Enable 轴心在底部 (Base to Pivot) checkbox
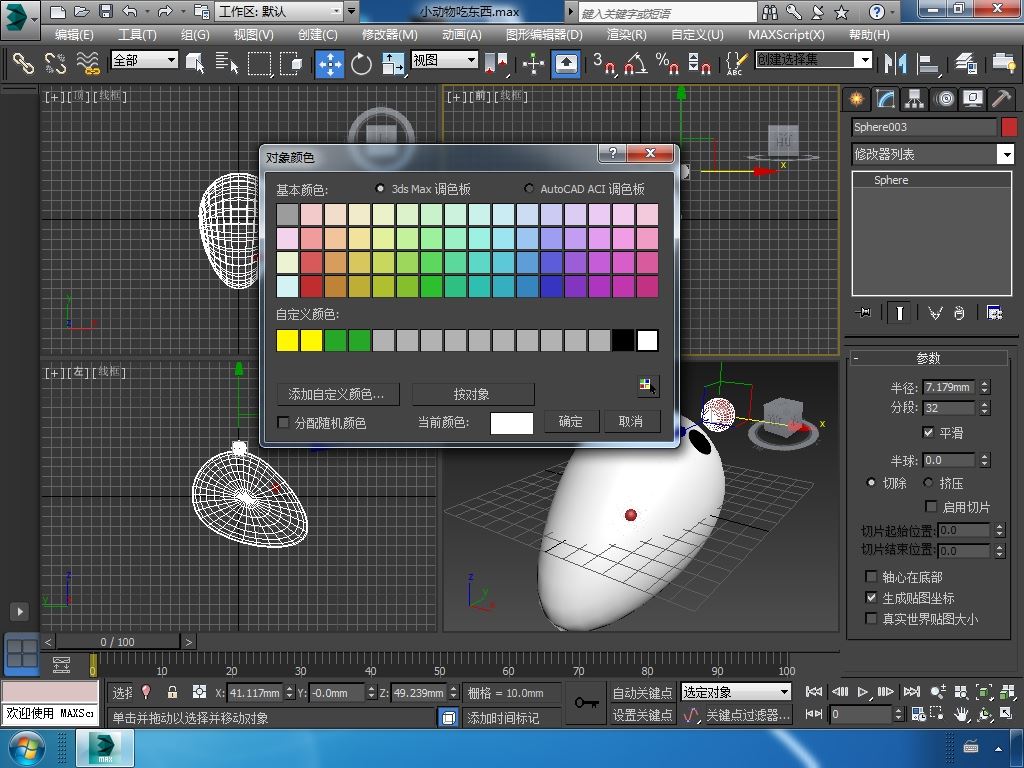The width and height of the screenshot is (1024, 768). [x=871, y=576]
